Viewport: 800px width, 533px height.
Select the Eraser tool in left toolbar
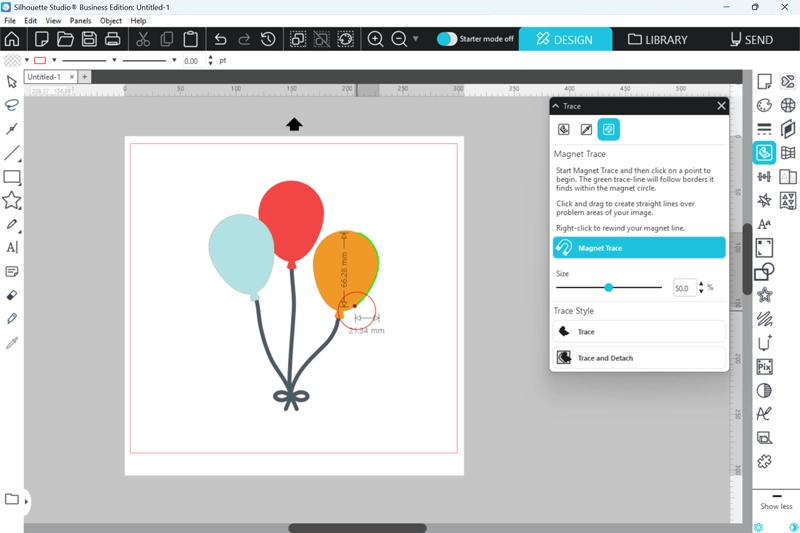click(12, 295)
